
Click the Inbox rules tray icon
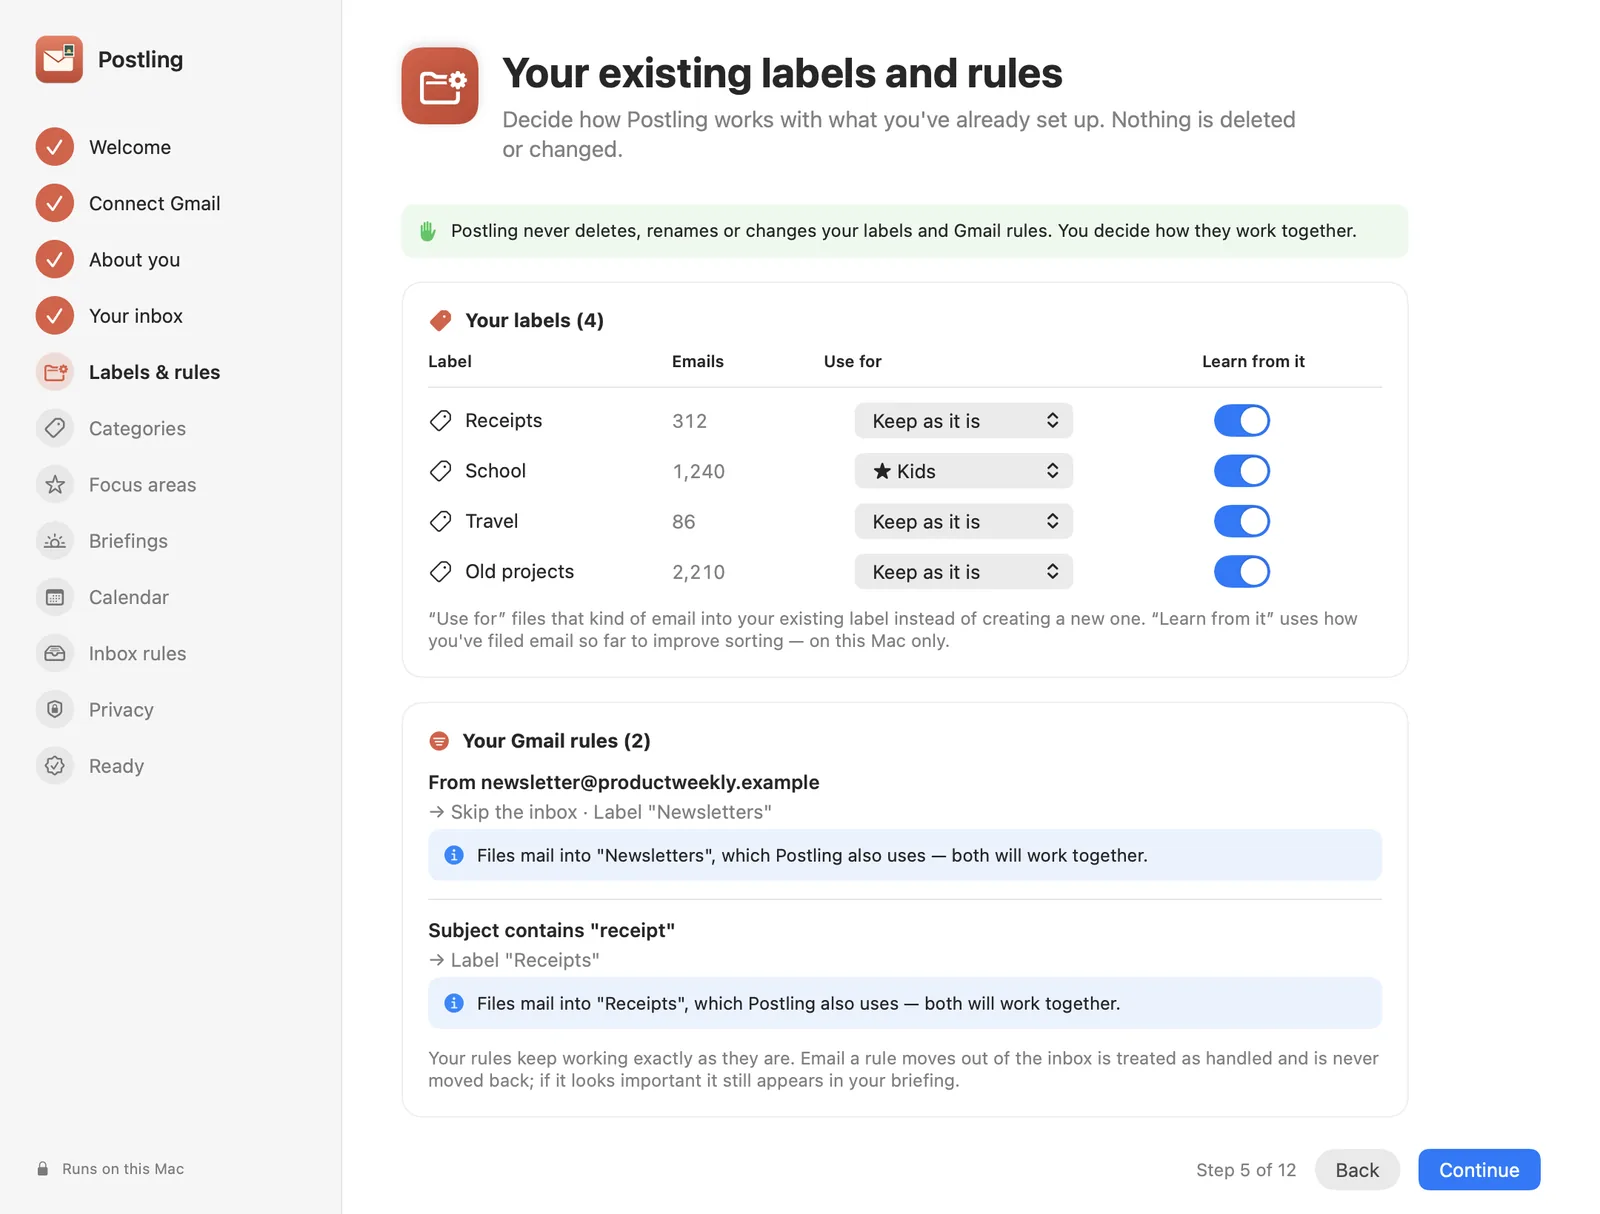pos(55,653)
